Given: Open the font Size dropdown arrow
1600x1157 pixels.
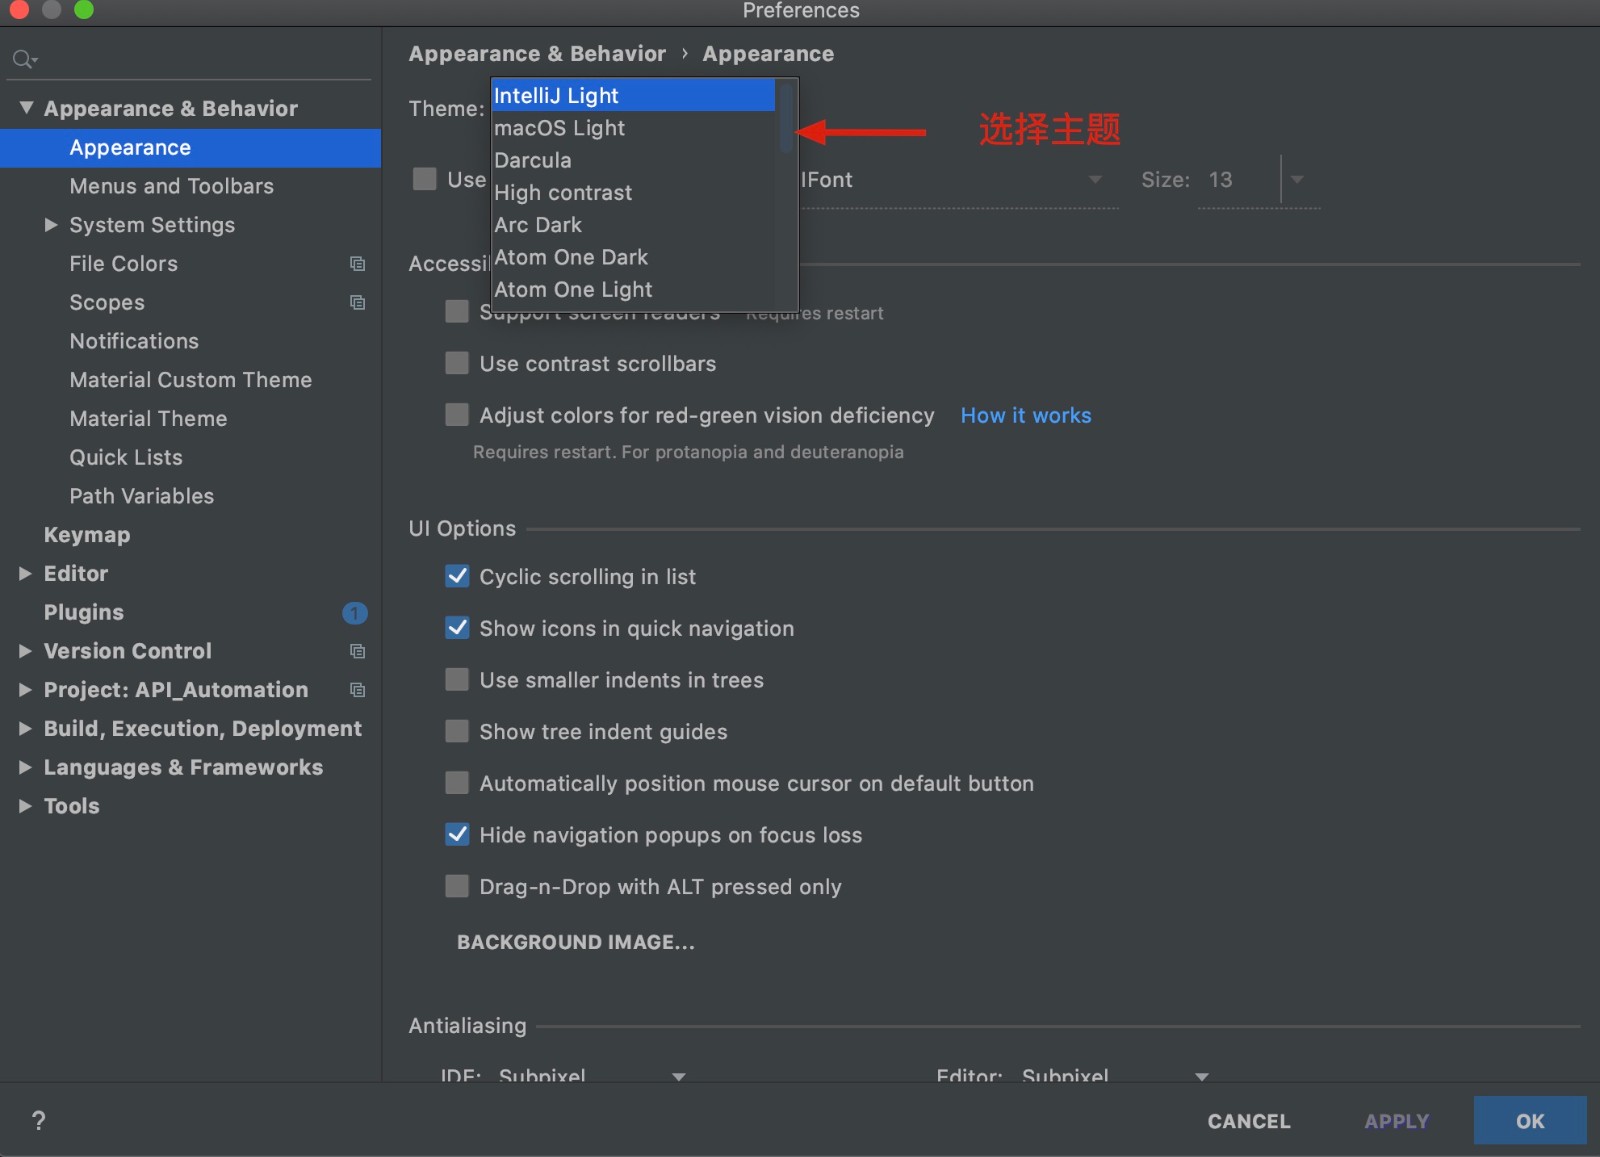Looking at the screenshot, I should 1297,180.
